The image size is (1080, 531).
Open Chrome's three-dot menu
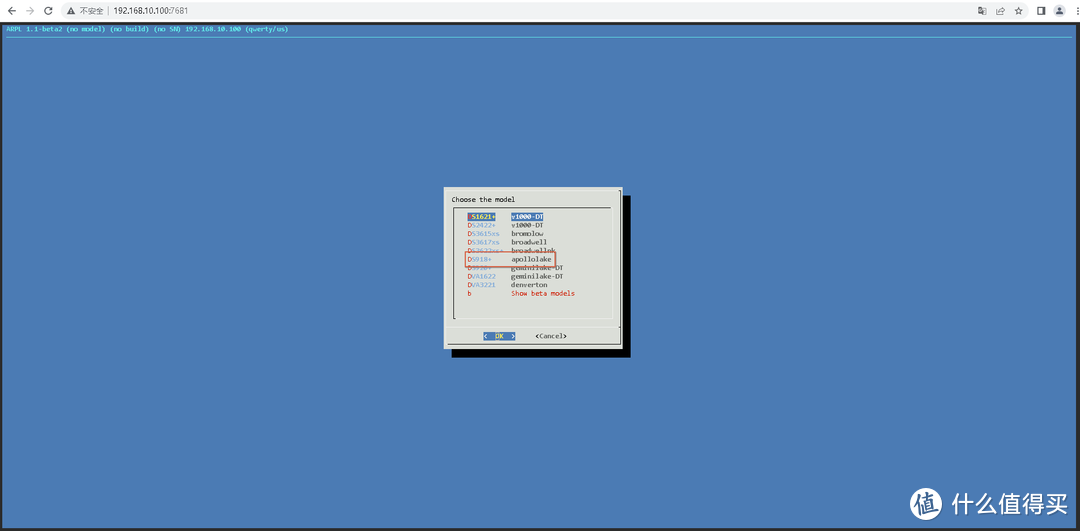point(1076,11)
